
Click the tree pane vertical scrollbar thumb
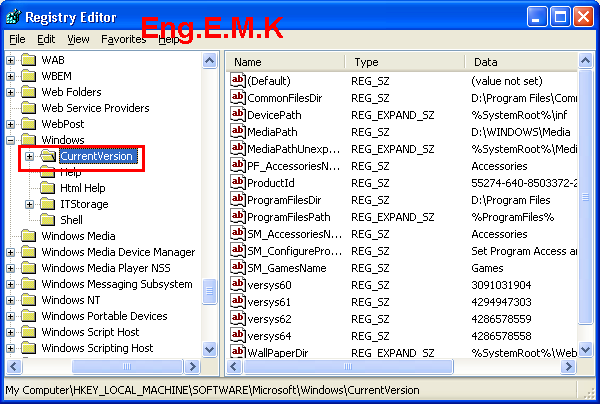pyautogui.click(x=210, y=292)
